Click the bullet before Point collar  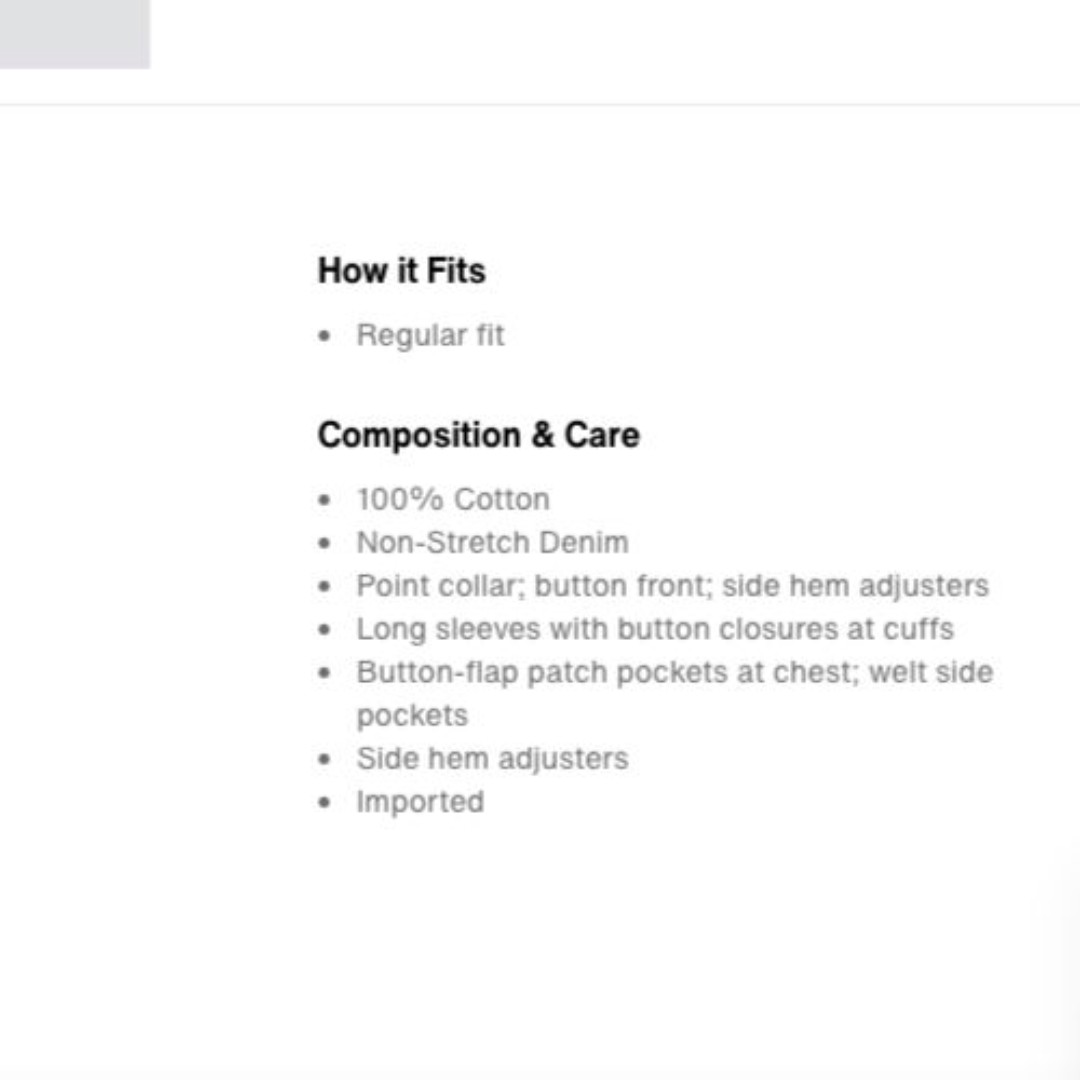pyautogui.click(x=325, y=587)
